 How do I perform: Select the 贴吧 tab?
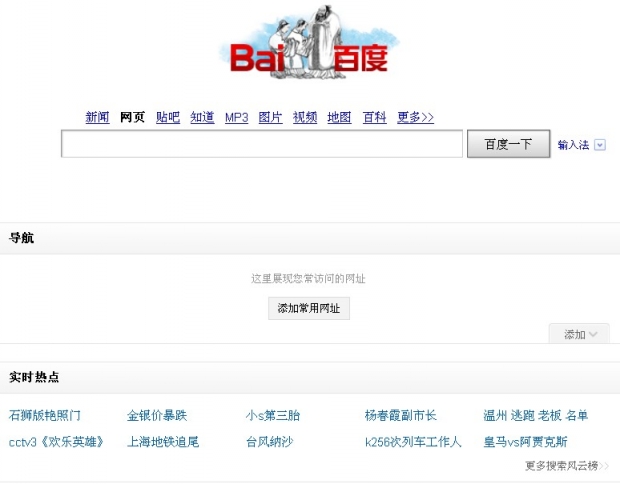click(x=168, y=118)
